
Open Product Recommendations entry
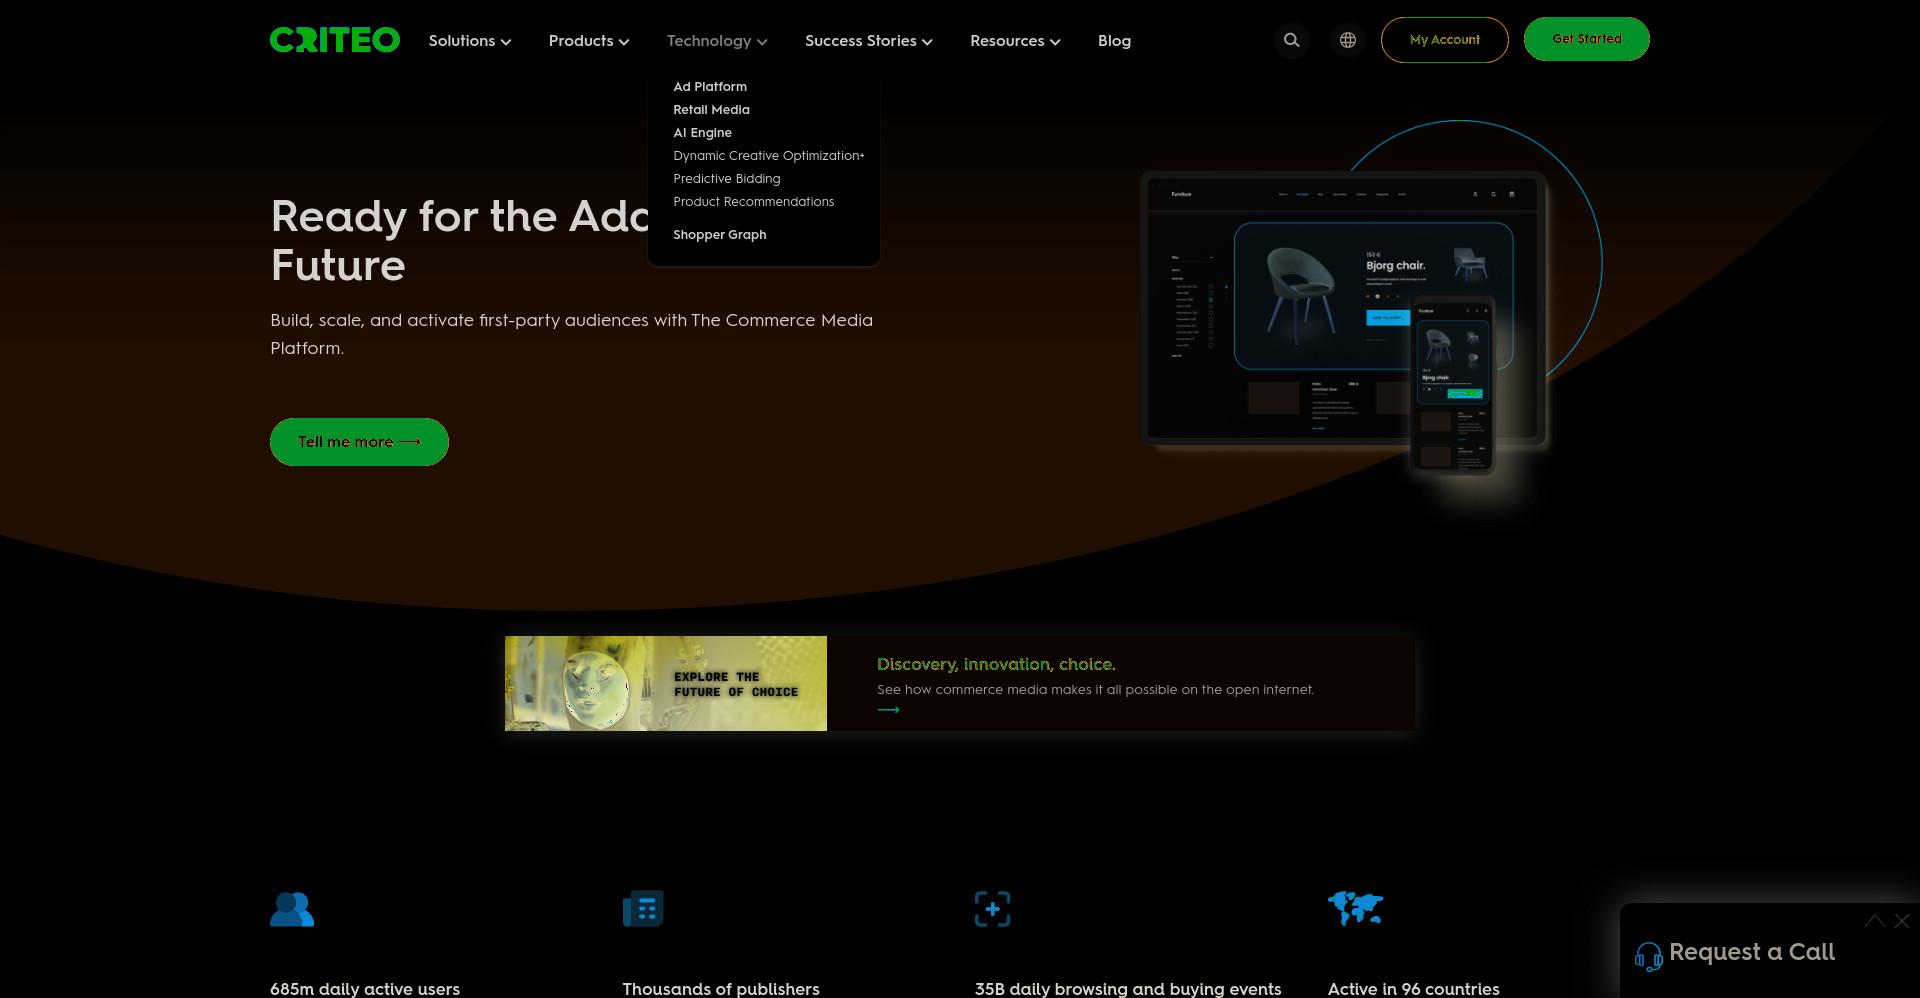(753, 202)
